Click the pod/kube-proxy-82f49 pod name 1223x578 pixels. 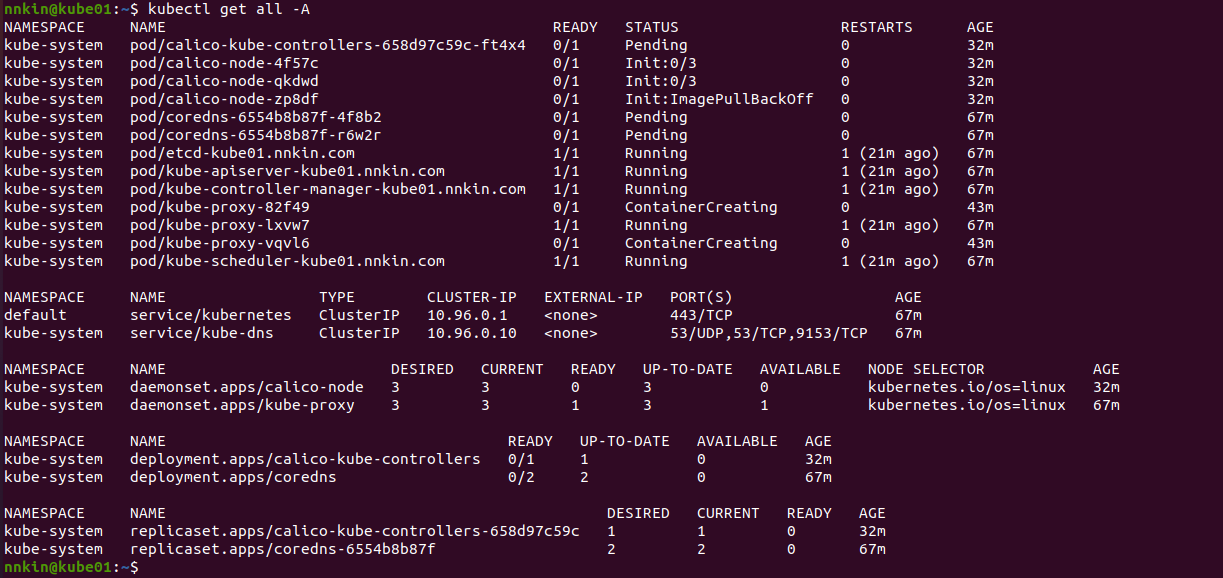click(x=220, y=207)
